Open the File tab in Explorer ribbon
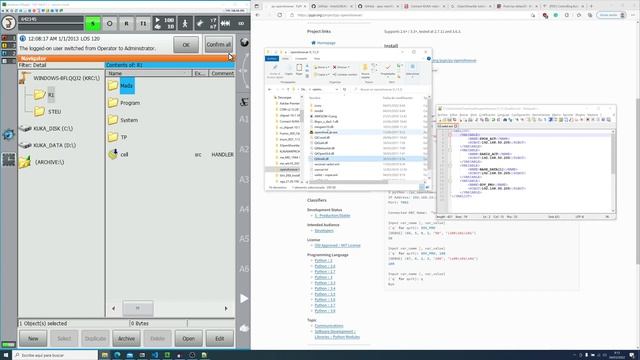640x360 pixels. (272, 58)
